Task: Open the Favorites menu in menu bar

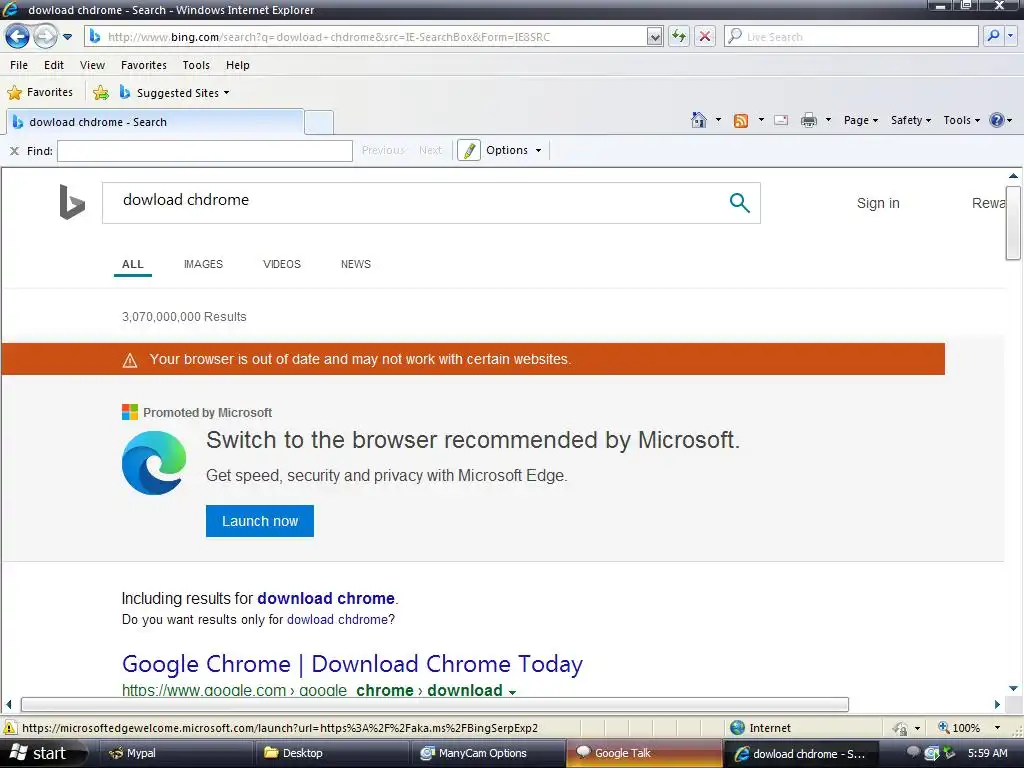Action: click(x=144, y=65)
